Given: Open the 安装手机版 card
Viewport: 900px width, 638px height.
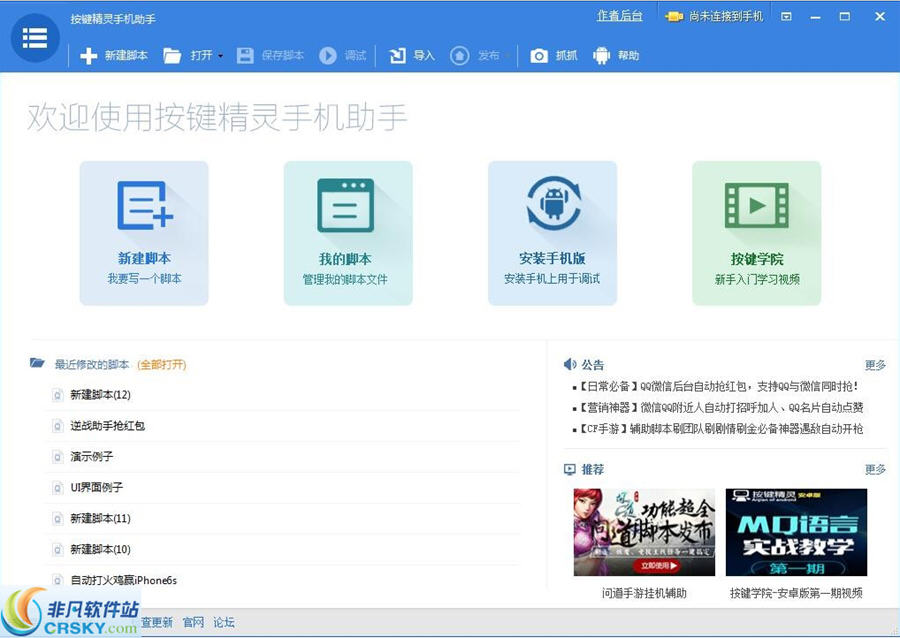Looking at the screenshot, I should click(x=552, y=233).
